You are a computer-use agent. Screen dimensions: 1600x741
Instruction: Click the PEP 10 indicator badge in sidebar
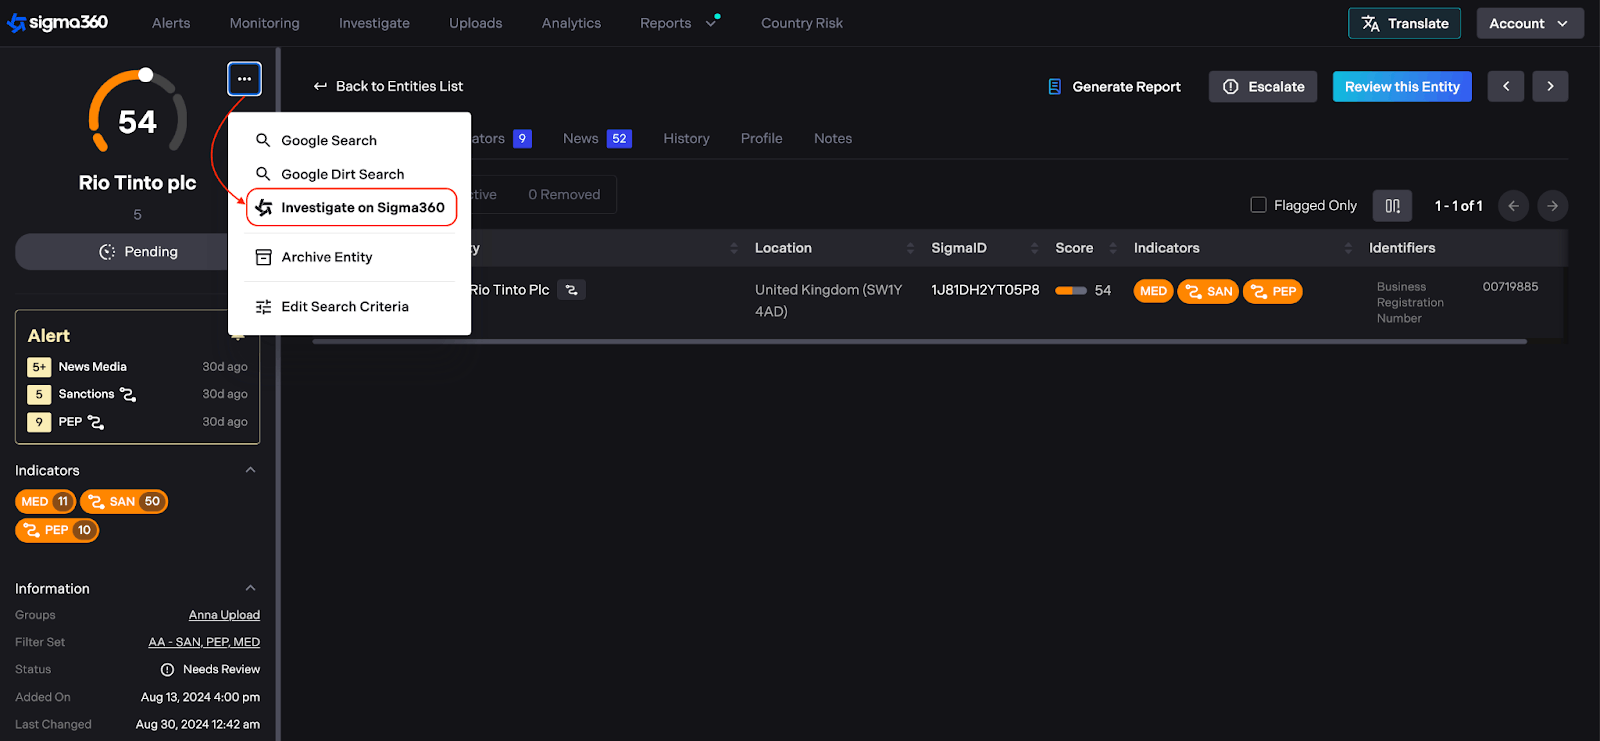57,531
